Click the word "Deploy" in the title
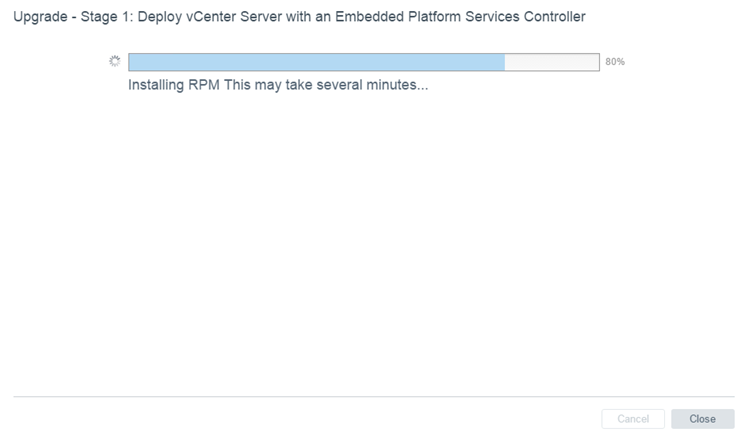The height and width of the screenshot is (436, 745). coord(160,17)
